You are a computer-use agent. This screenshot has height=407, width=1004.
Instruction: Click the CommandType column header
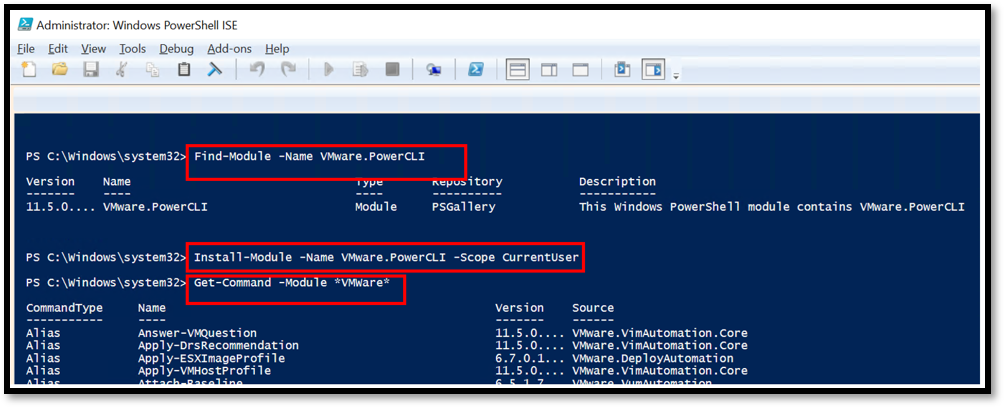pos(65,308)
